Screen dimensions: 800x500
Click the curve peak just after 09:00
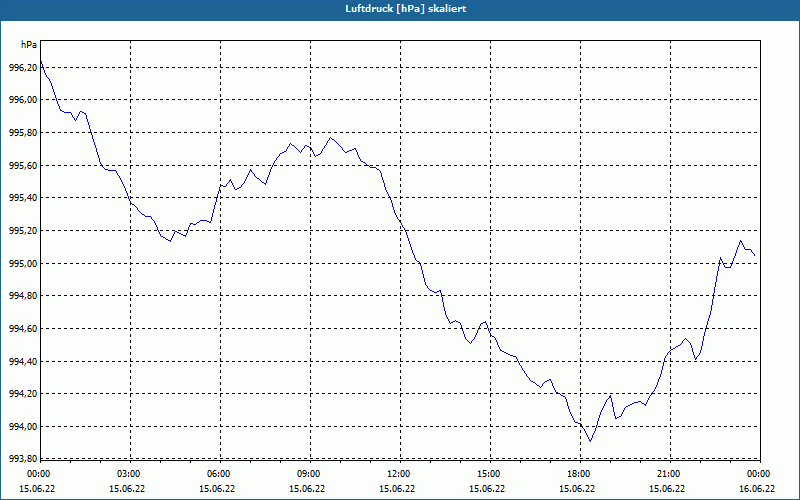[331, 137]
